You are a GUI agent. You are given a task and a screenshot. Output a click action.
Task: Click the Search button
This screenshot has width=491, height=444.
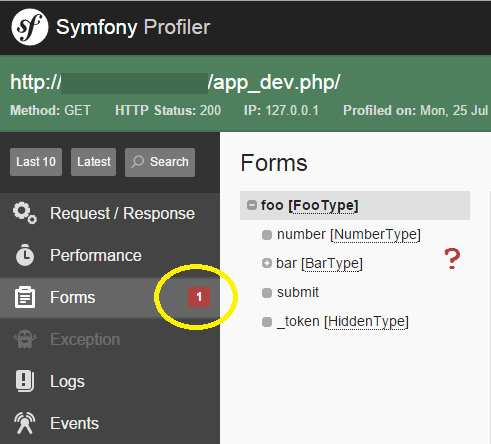[160, 162]
